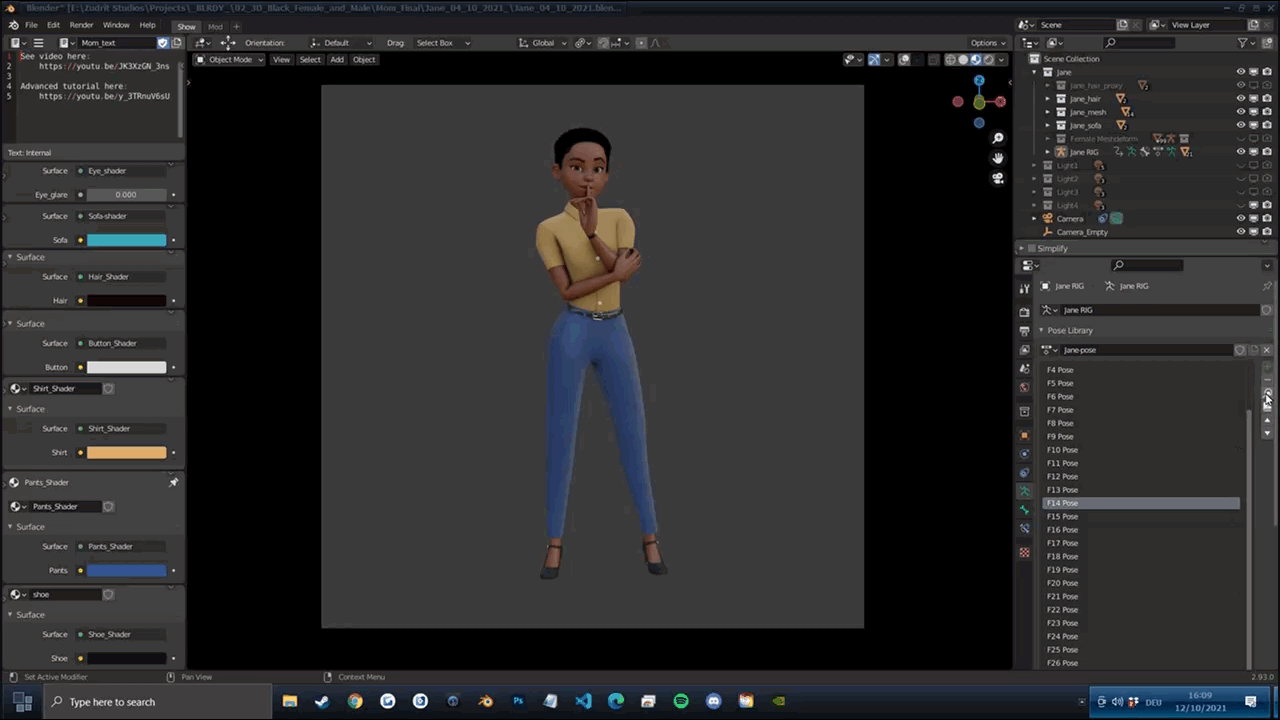Click the Blender icon in the Windows taskbar
This screenshot has height=720, width=1280.
(486, 702)
